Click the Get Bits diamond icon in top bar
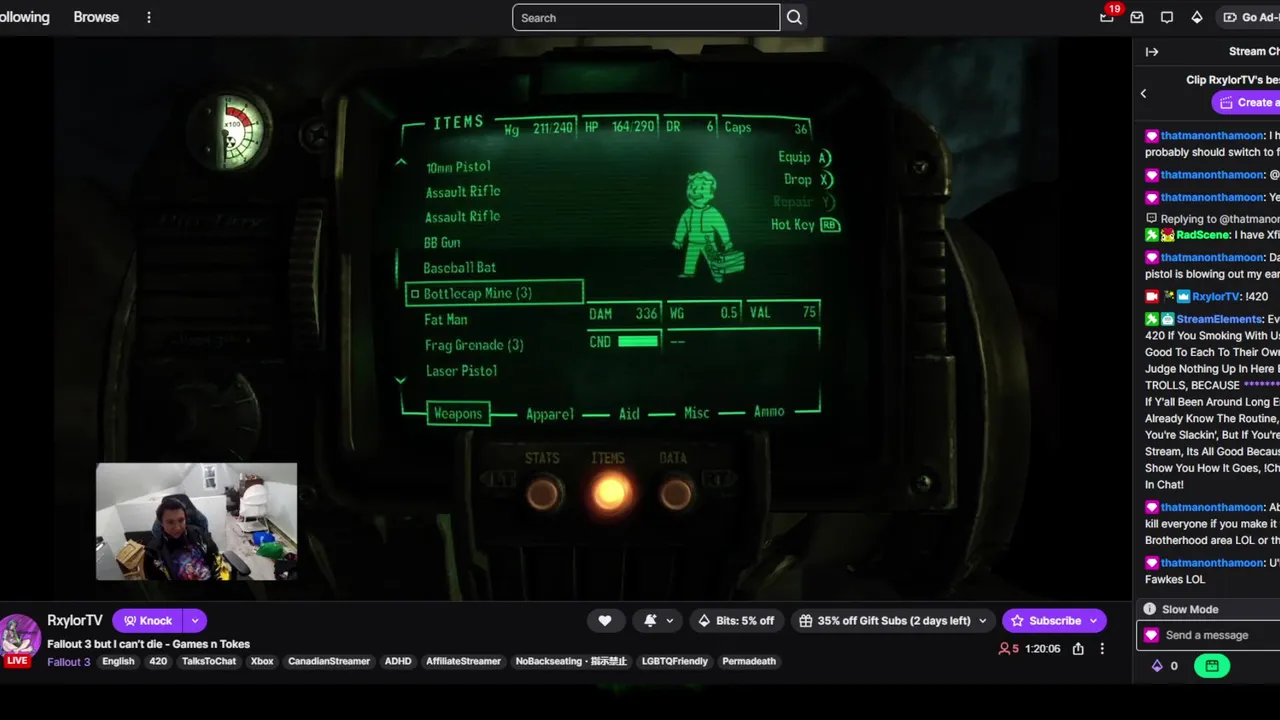1280x720 pixels. [x=1197, y=17]
